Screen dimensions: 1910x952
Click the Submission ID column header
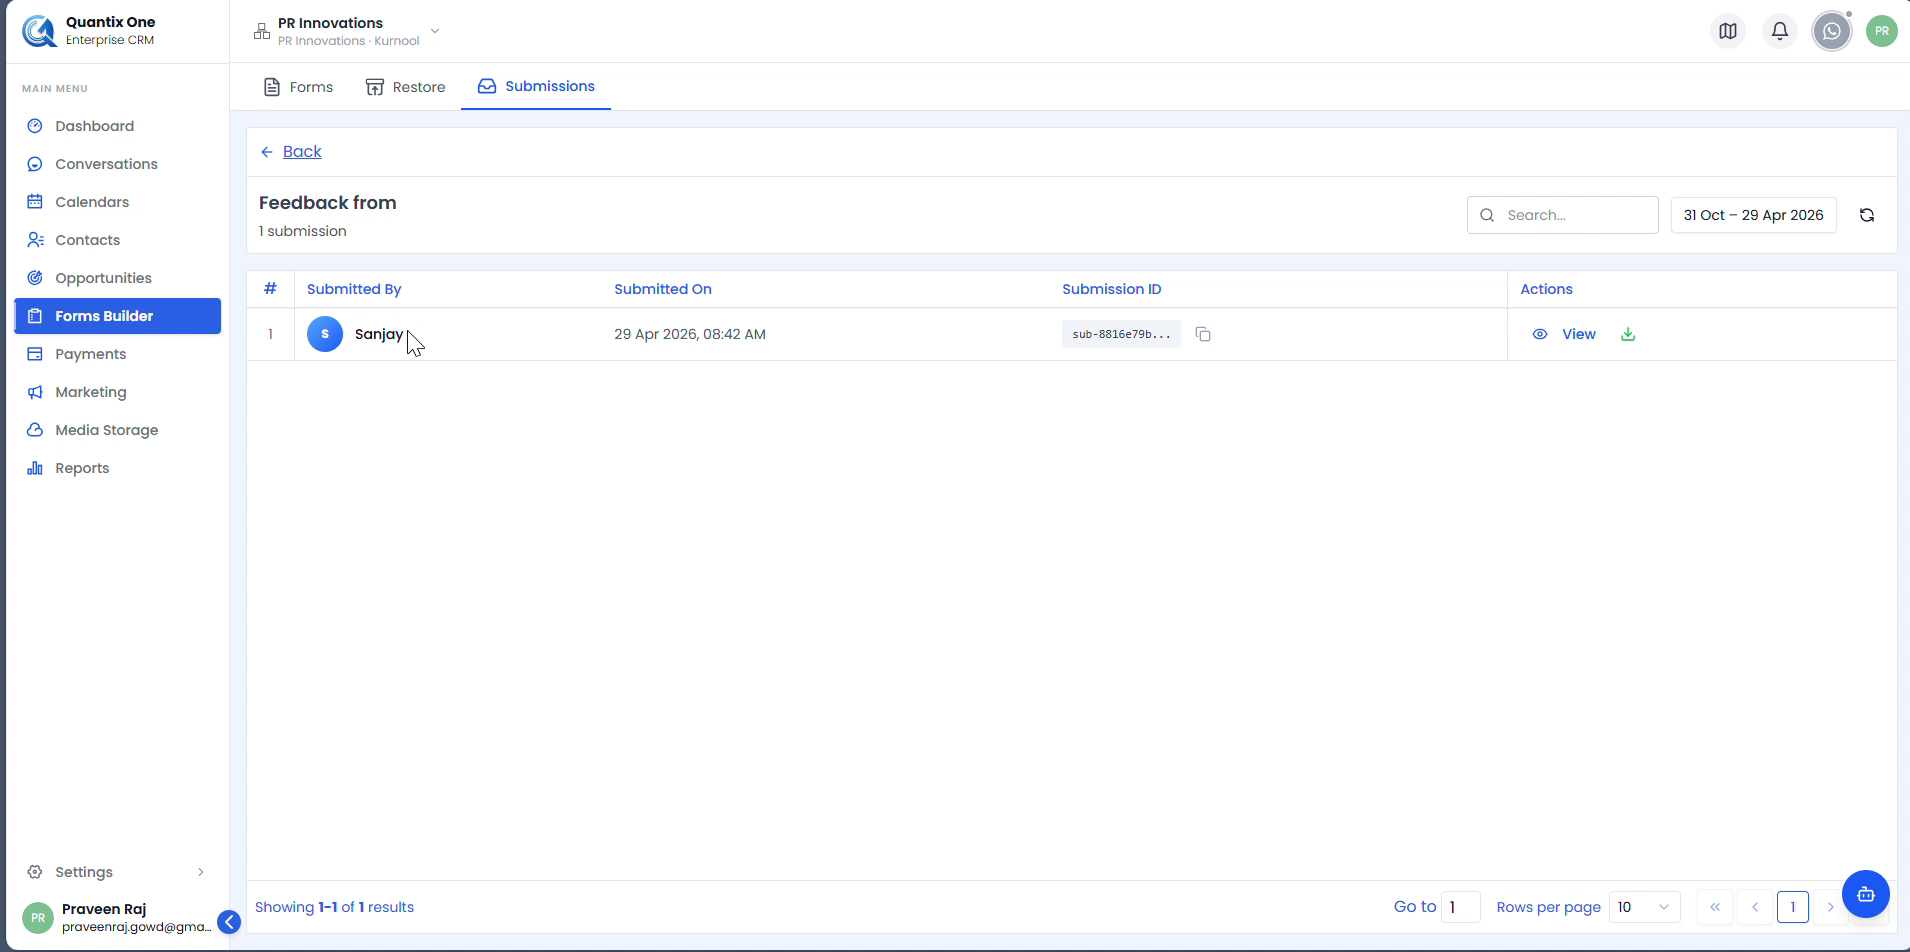pyautogui.click(x=1112, y=289)
